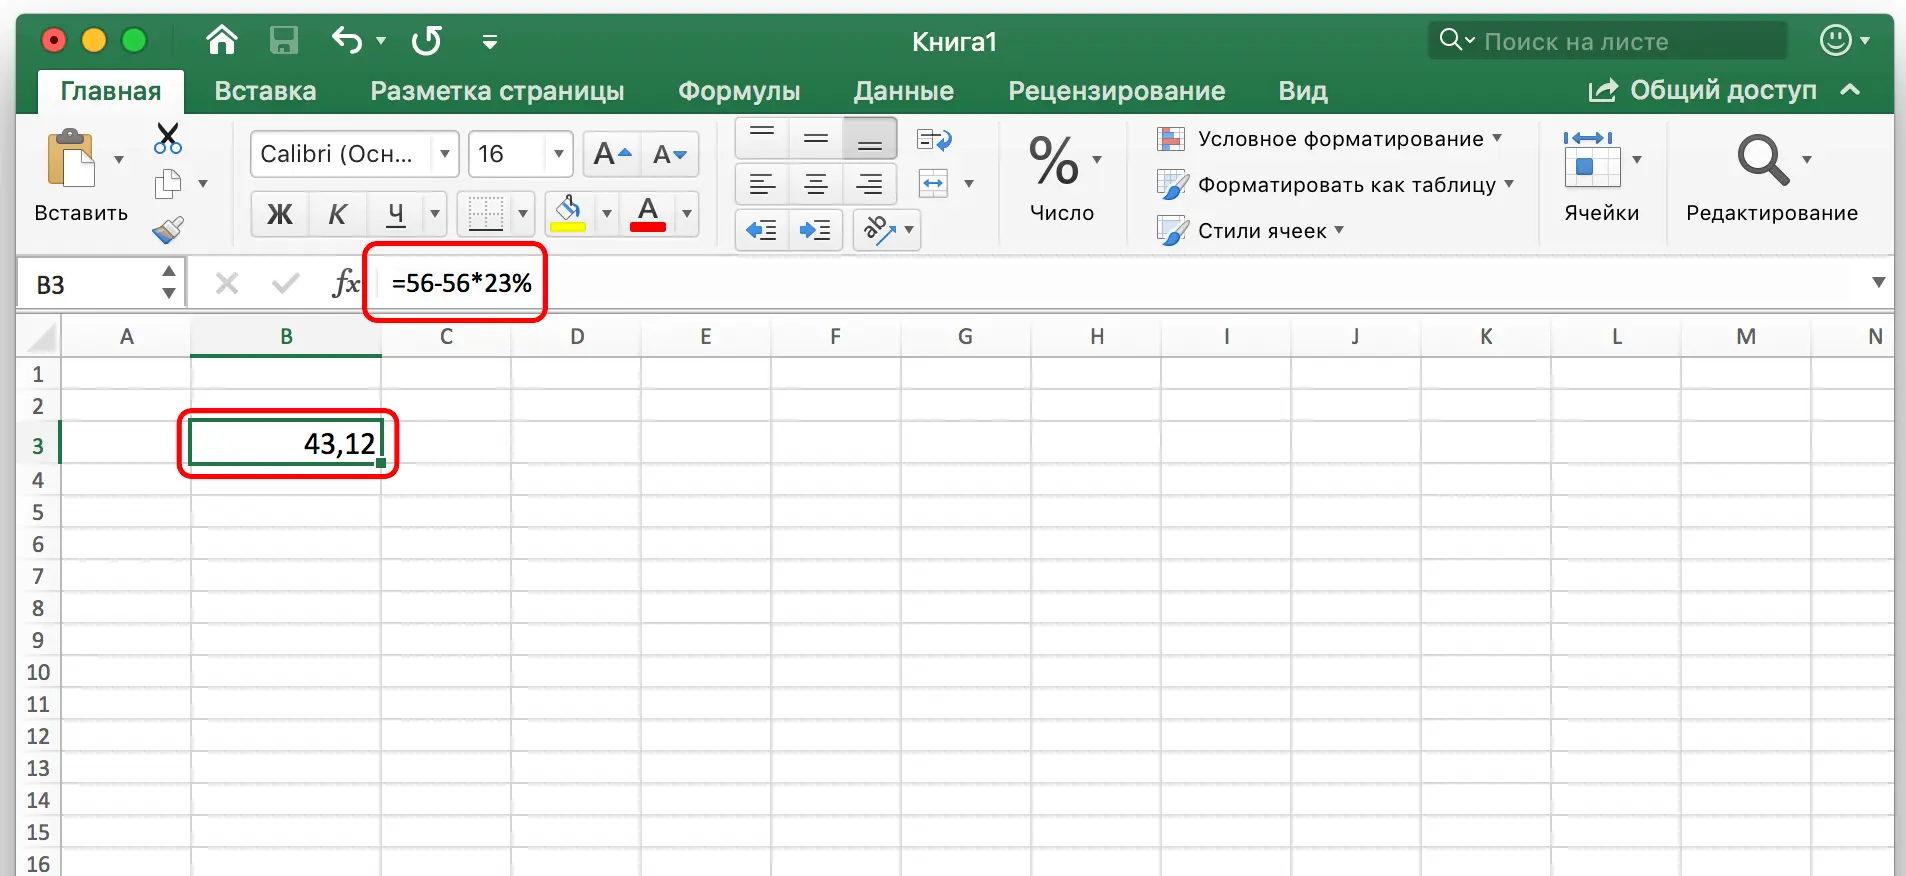Image resolution: width=1906 pixels, height=876 pixels.
Task: Copy selection with the copy icon
Action: [168, 184]
